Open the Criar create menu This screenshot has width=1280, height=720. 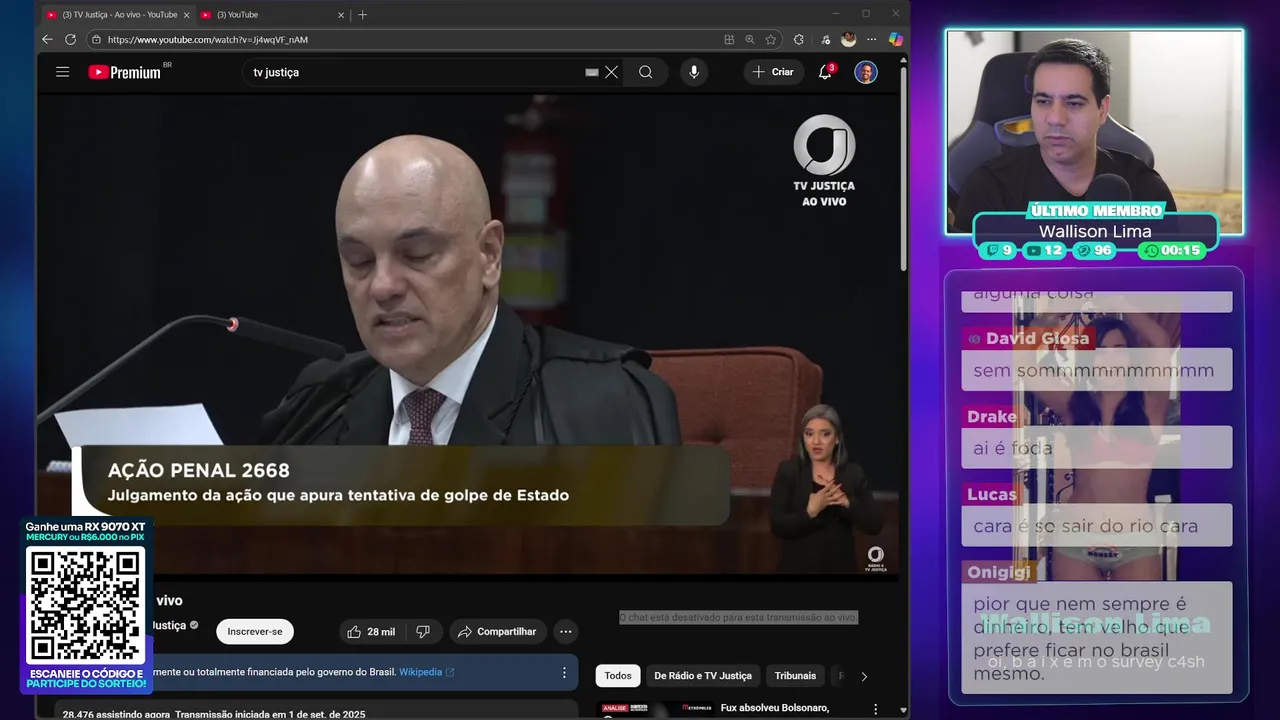pos(773,72)
